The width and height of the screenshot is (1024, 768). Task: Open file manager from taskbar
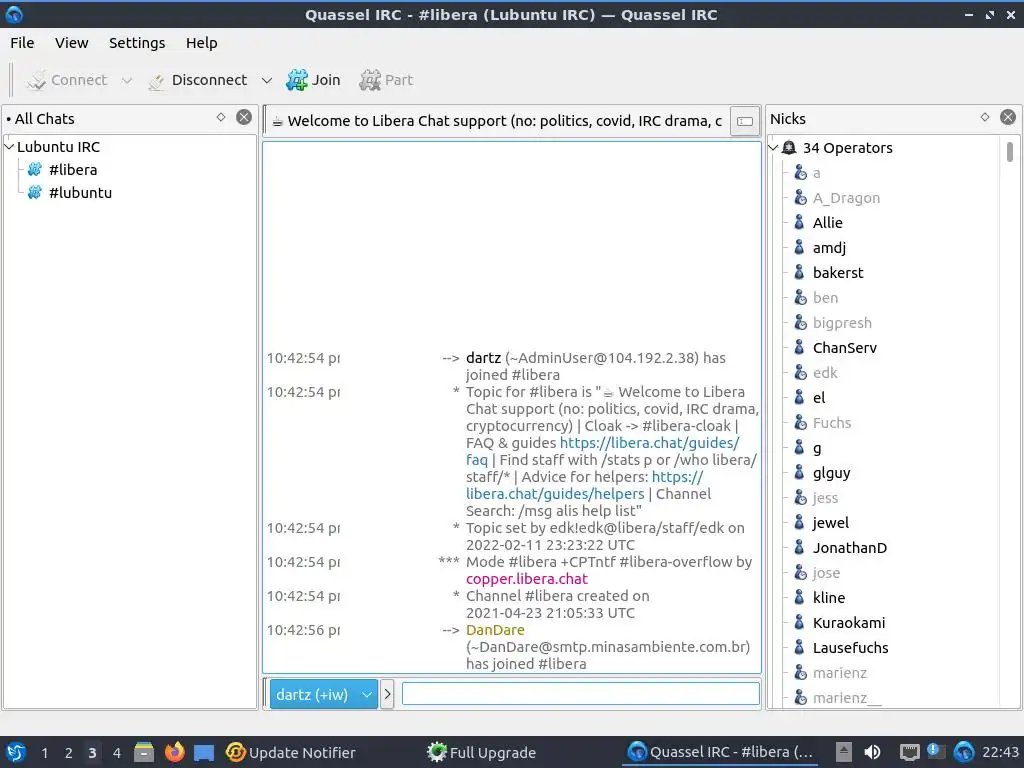pyautogui.click(x=144, y=752)
